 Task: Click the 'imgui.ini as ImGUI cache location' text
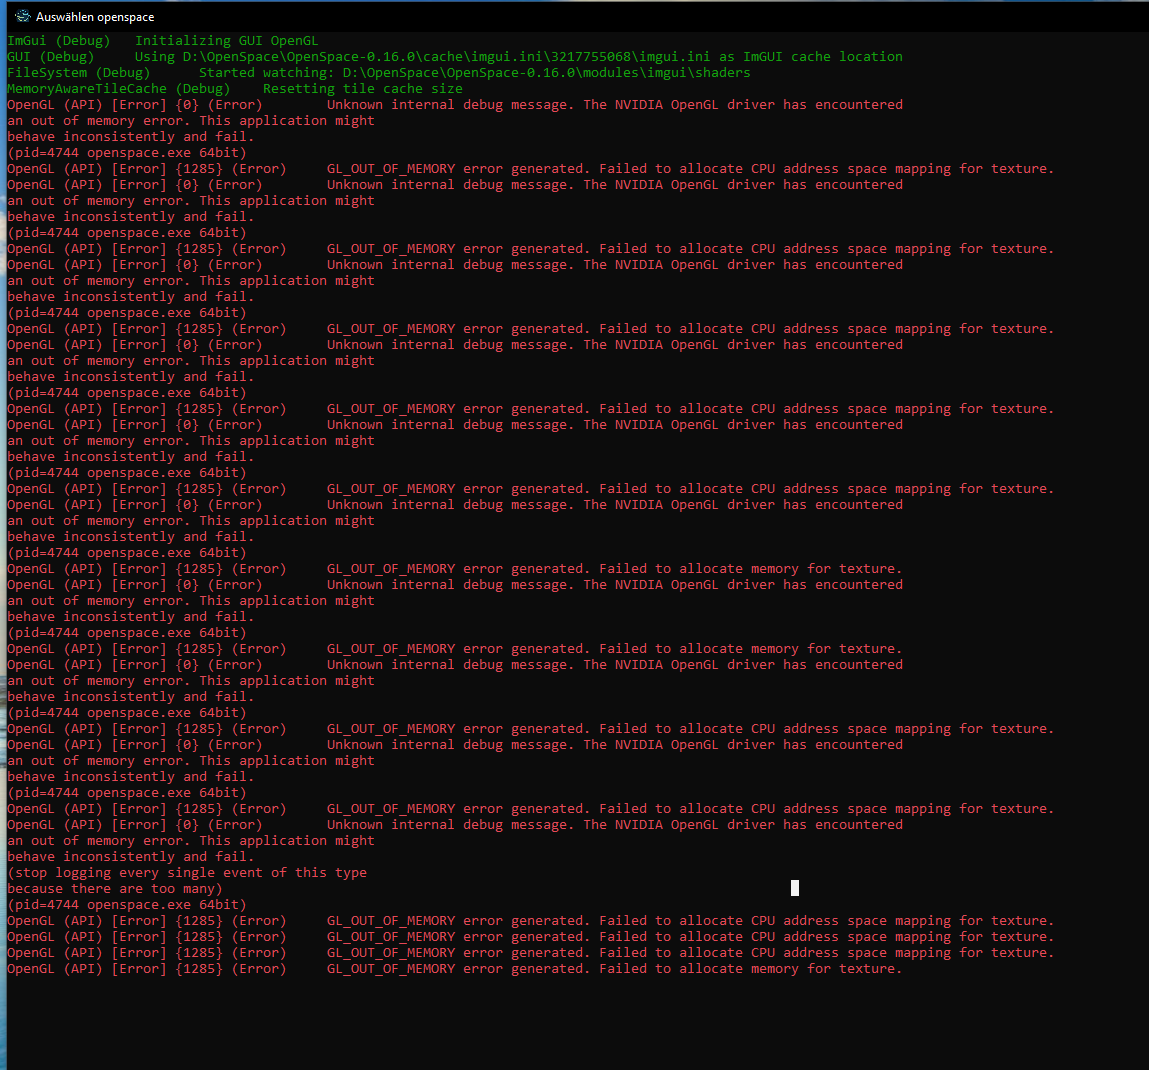pos(772,57)
